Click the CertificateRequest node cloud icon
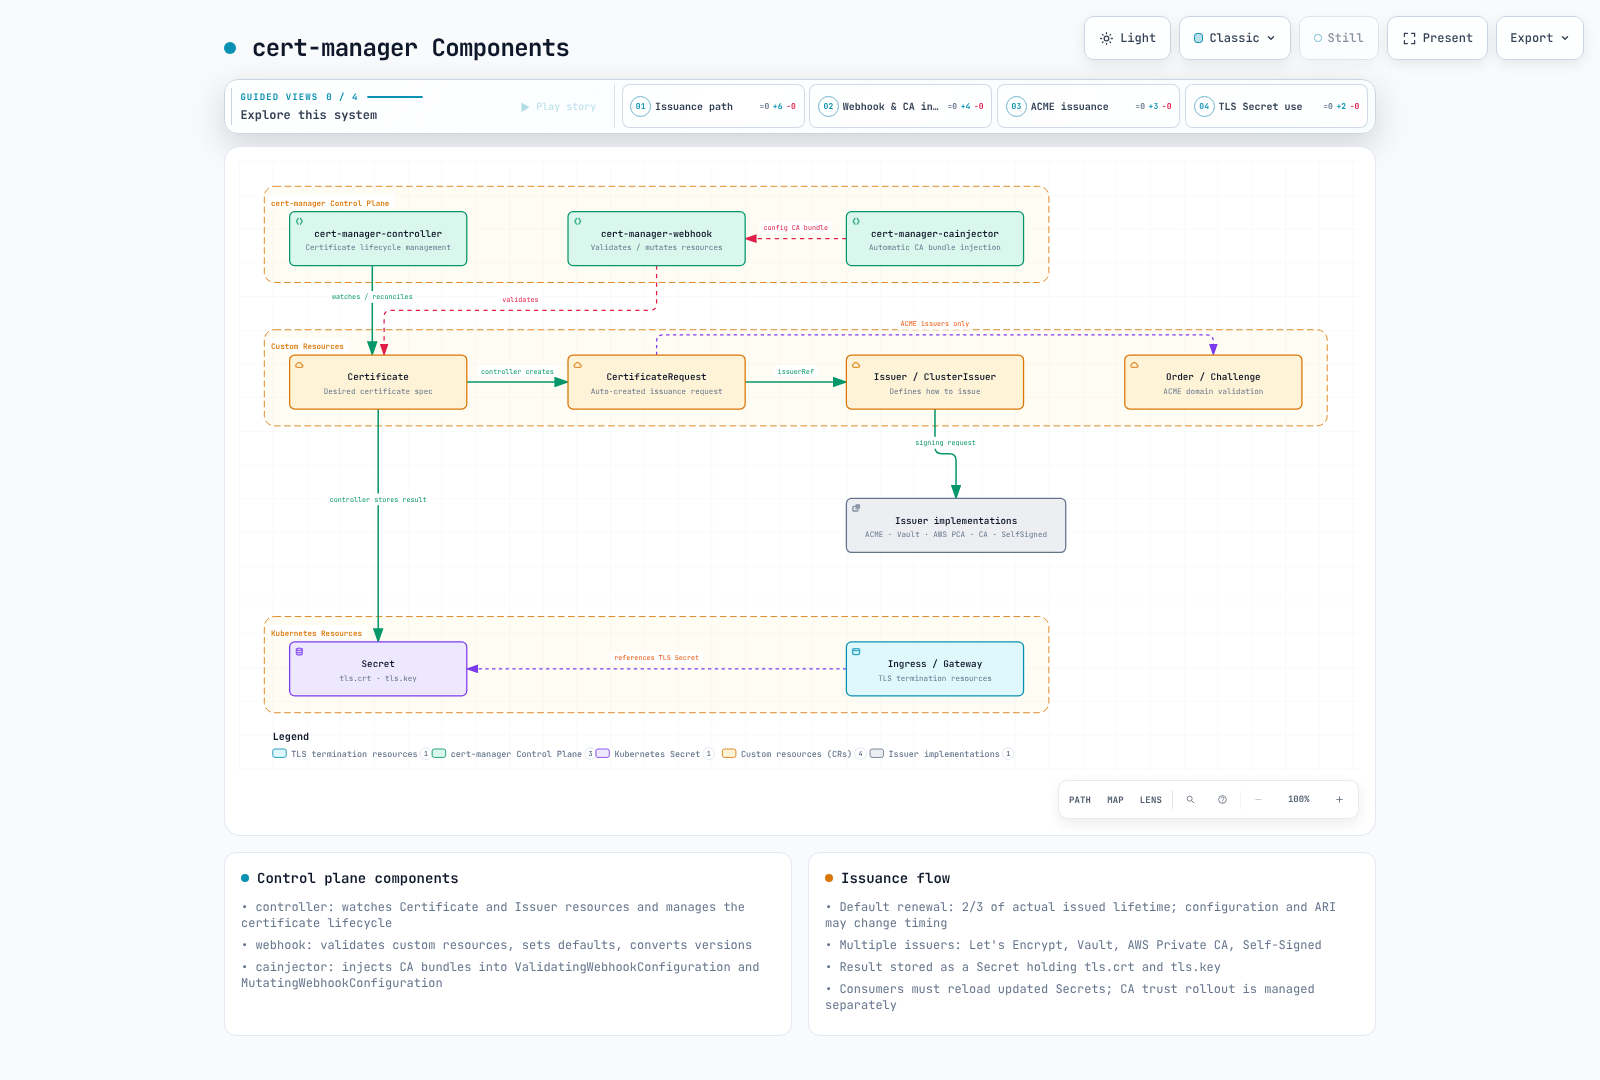This screenshot has width=1600, height=1080. click(x=577, y=365)
